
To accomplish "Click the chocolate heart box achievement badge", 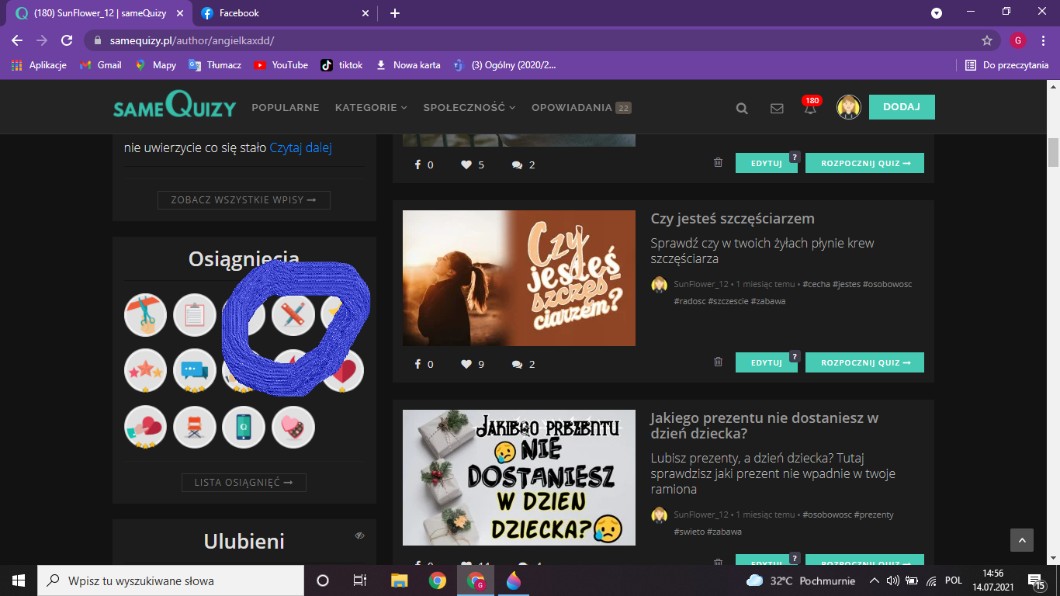I will pyautogui.click(x=293, y=427).
